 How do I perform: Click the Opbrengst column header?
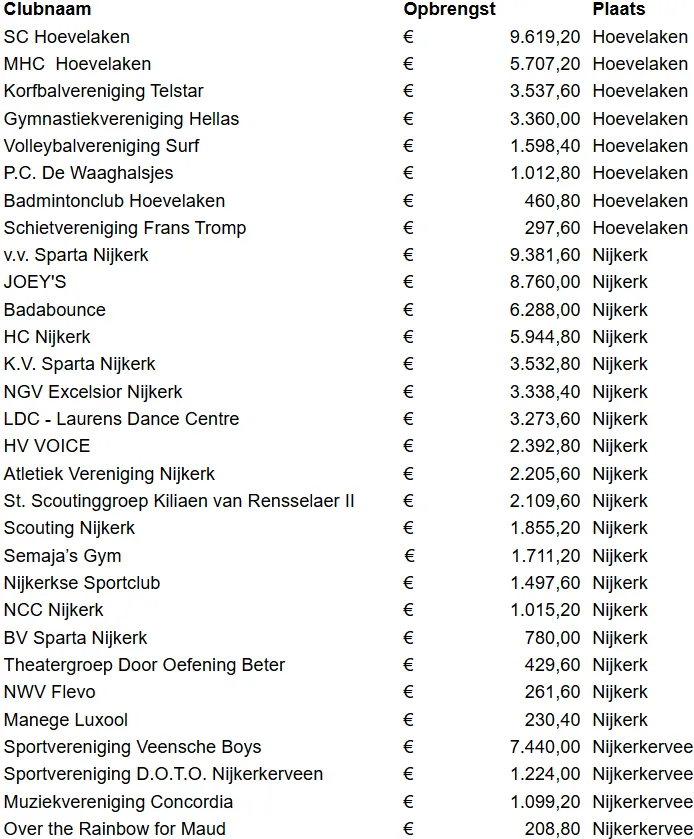(449, 10)
